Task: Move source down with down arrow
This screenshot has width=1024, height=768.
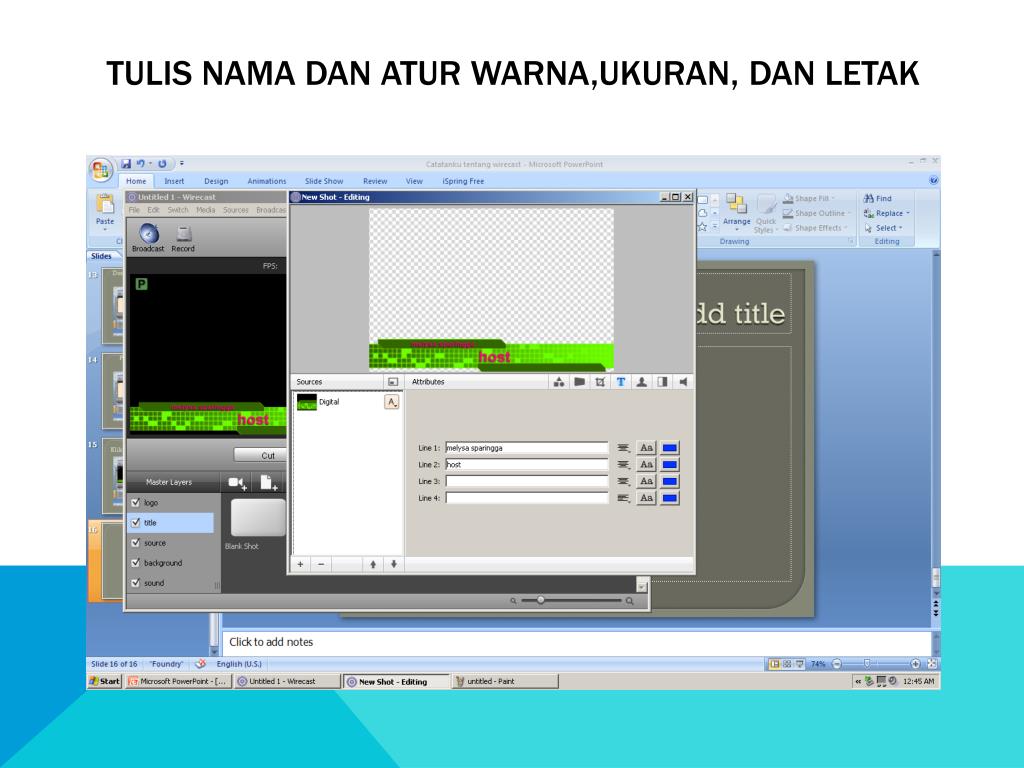Action: [394, 564]
